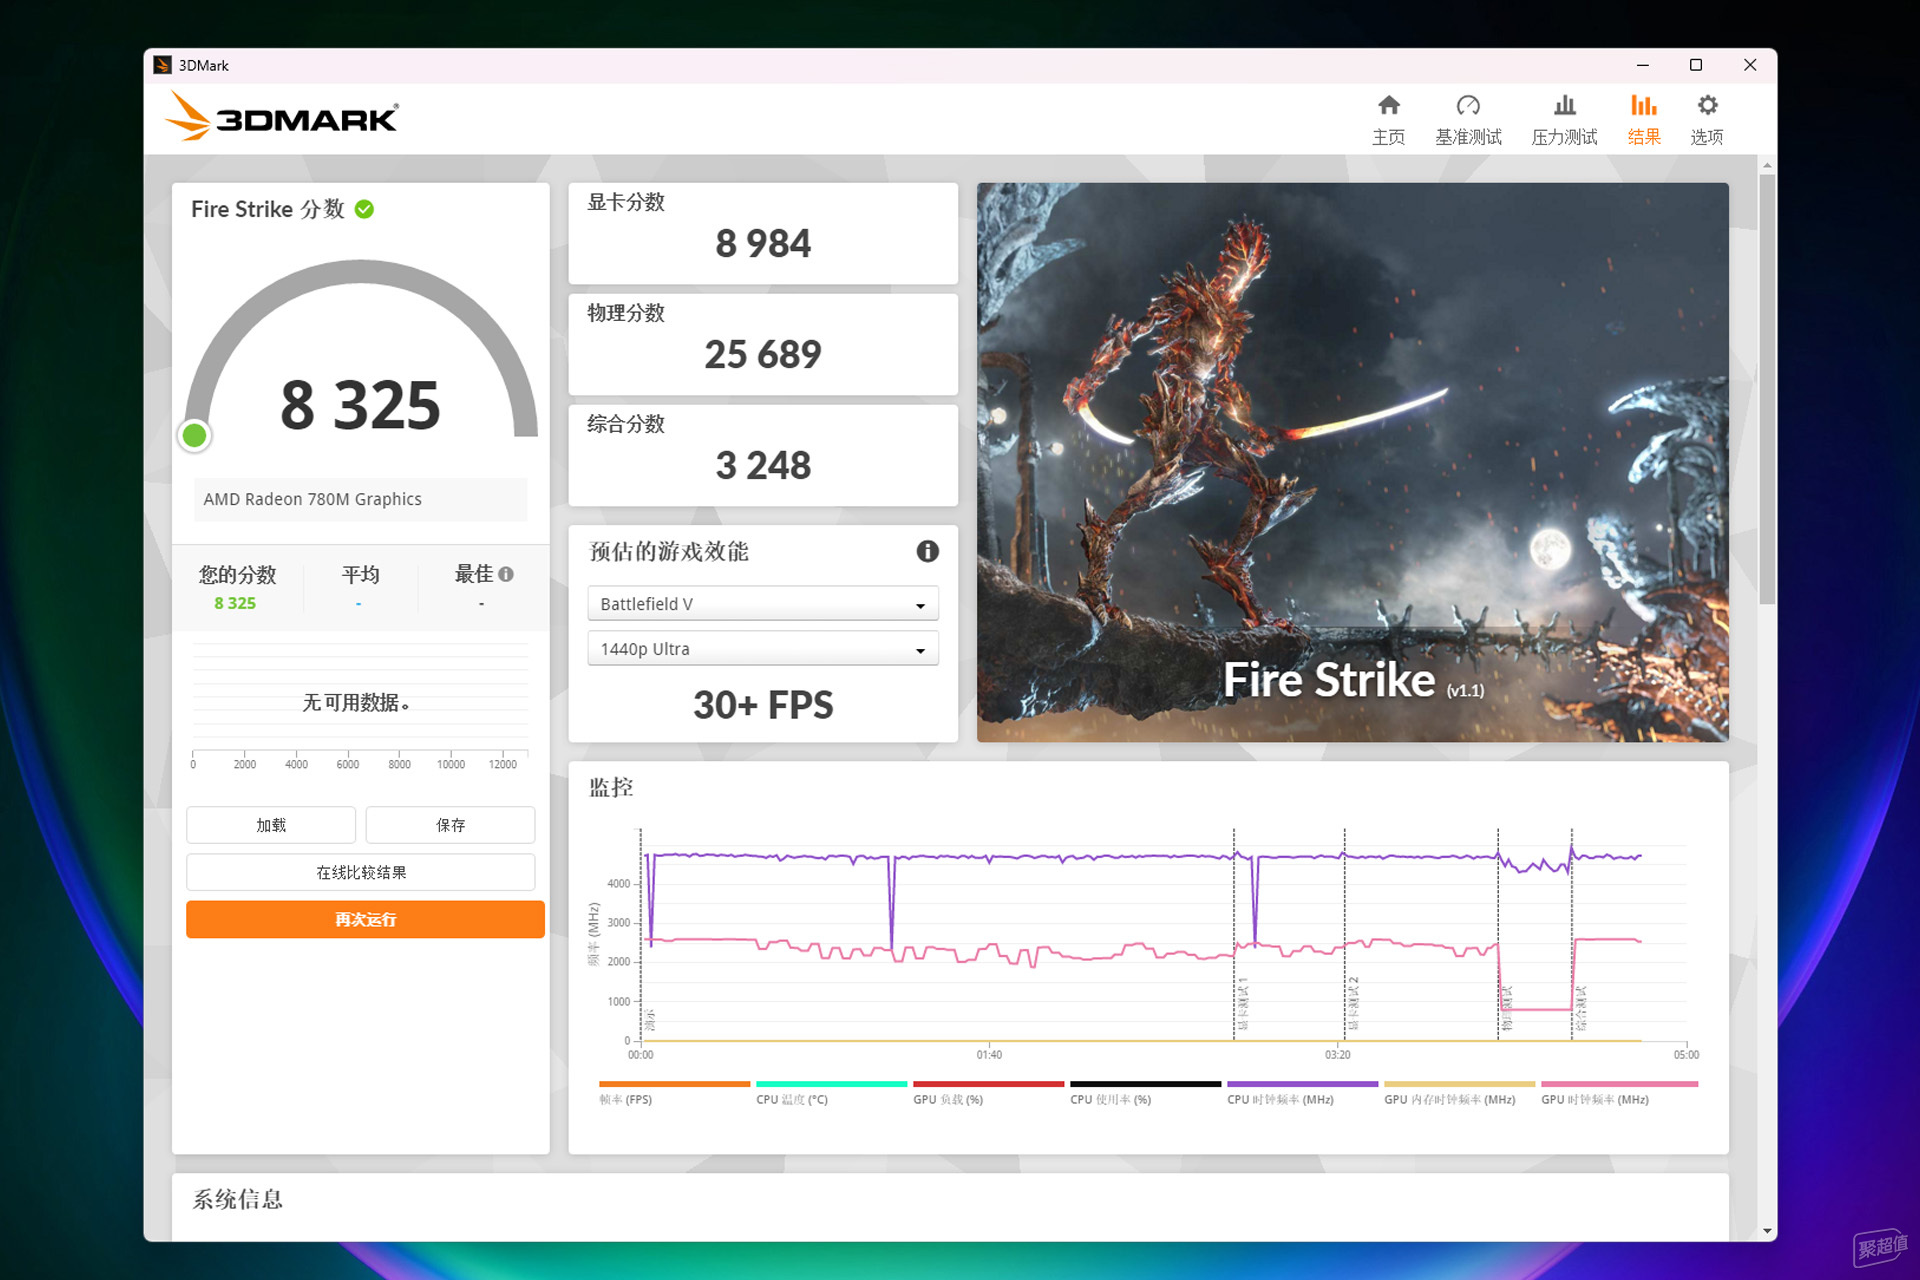Minimize the 3DMark window
This screenshot has width=1920, height=1280.
(1642, 65)
